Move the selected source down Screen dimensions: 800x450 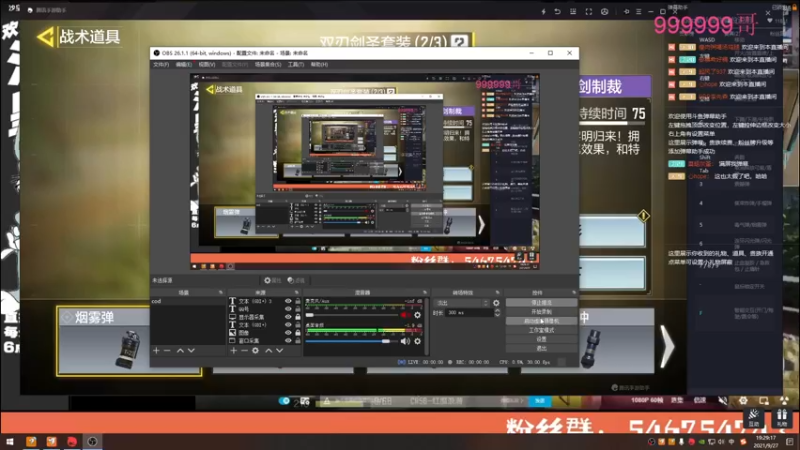280,351
